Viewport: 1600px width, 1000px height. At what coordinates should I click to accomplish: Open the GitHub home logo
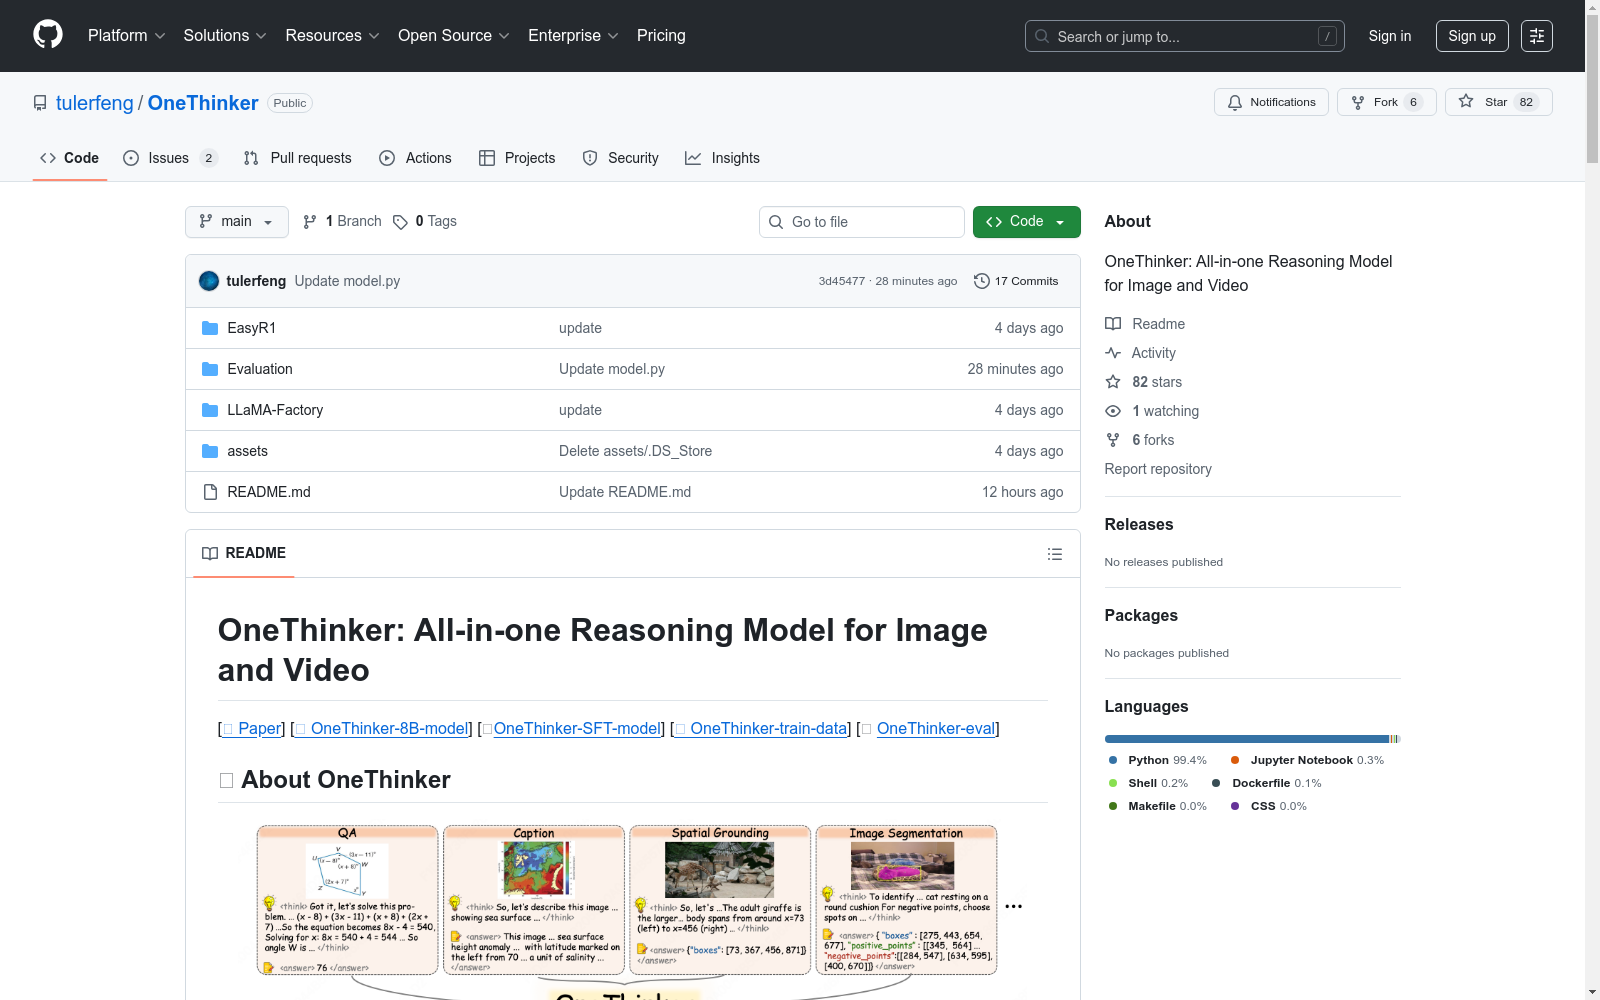48,35
